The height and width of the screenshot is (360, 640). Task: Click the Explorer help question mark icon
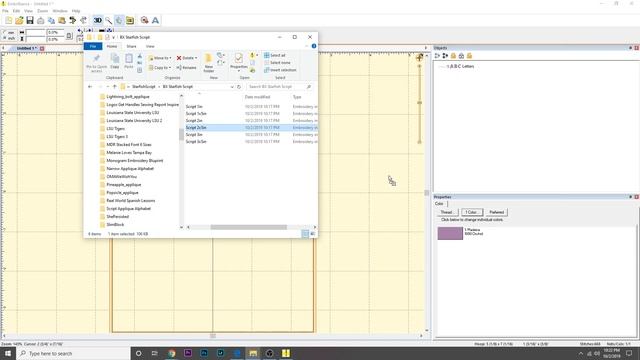(314, 46)
